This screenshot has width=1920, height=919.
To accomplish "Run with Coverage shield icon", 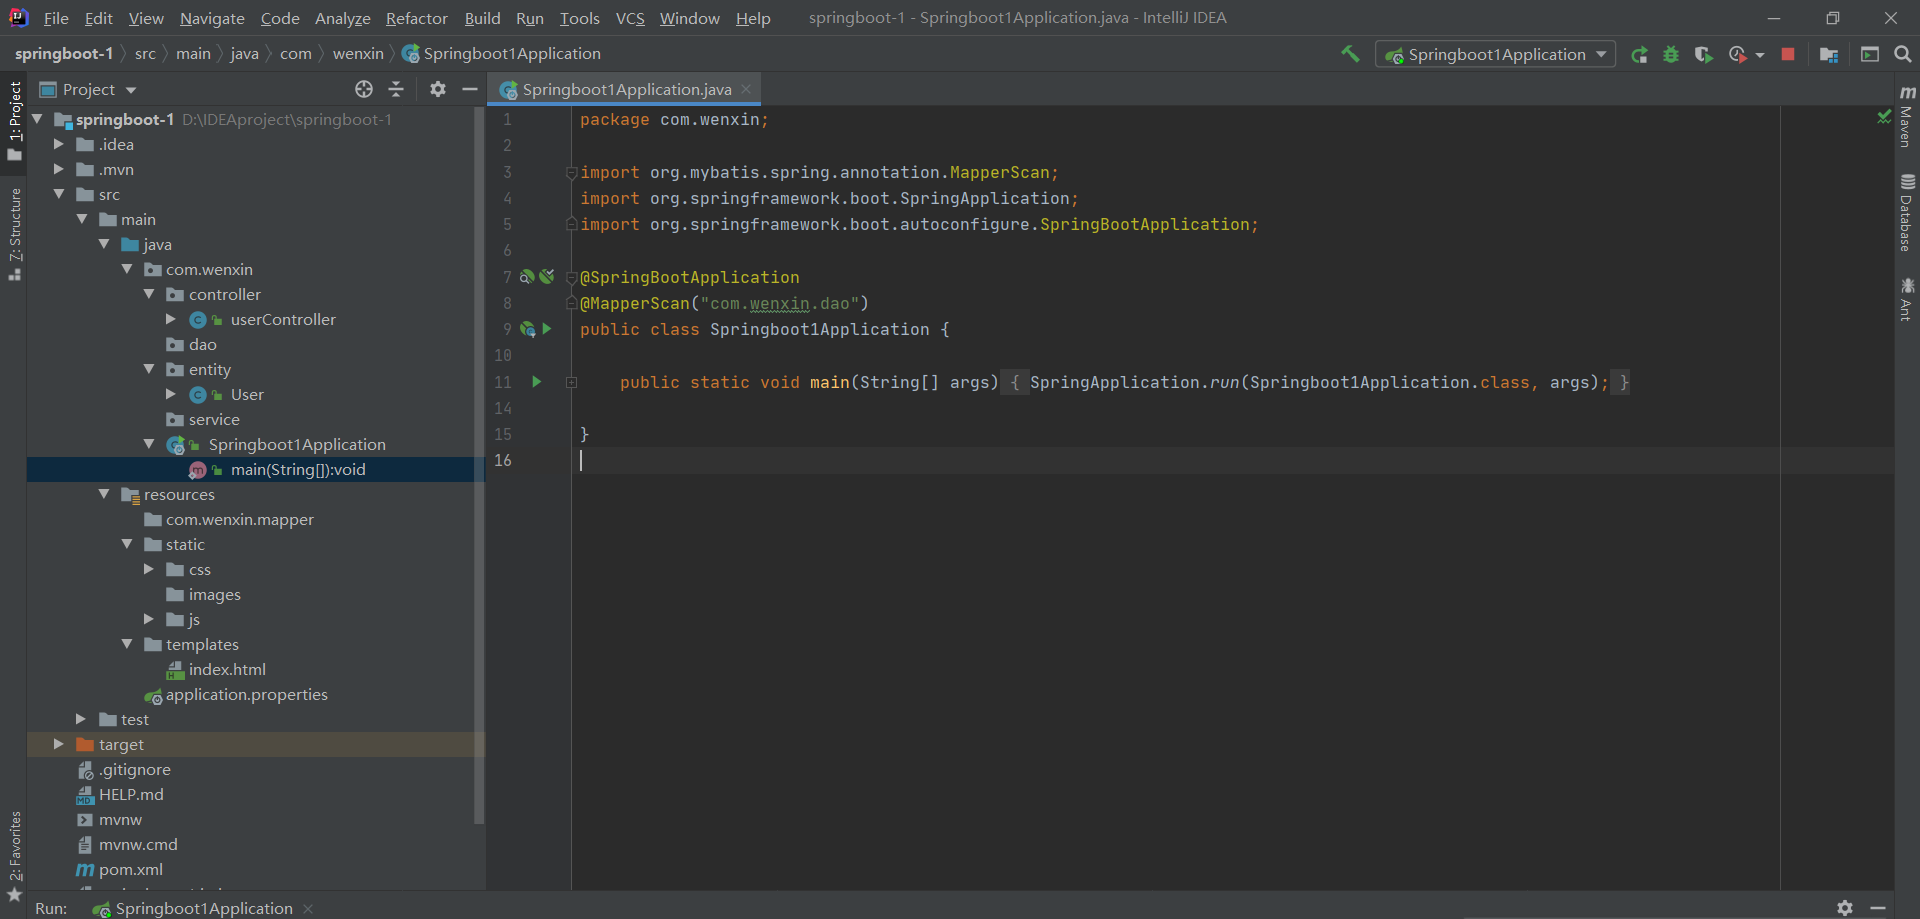I will pos(1703,54).
